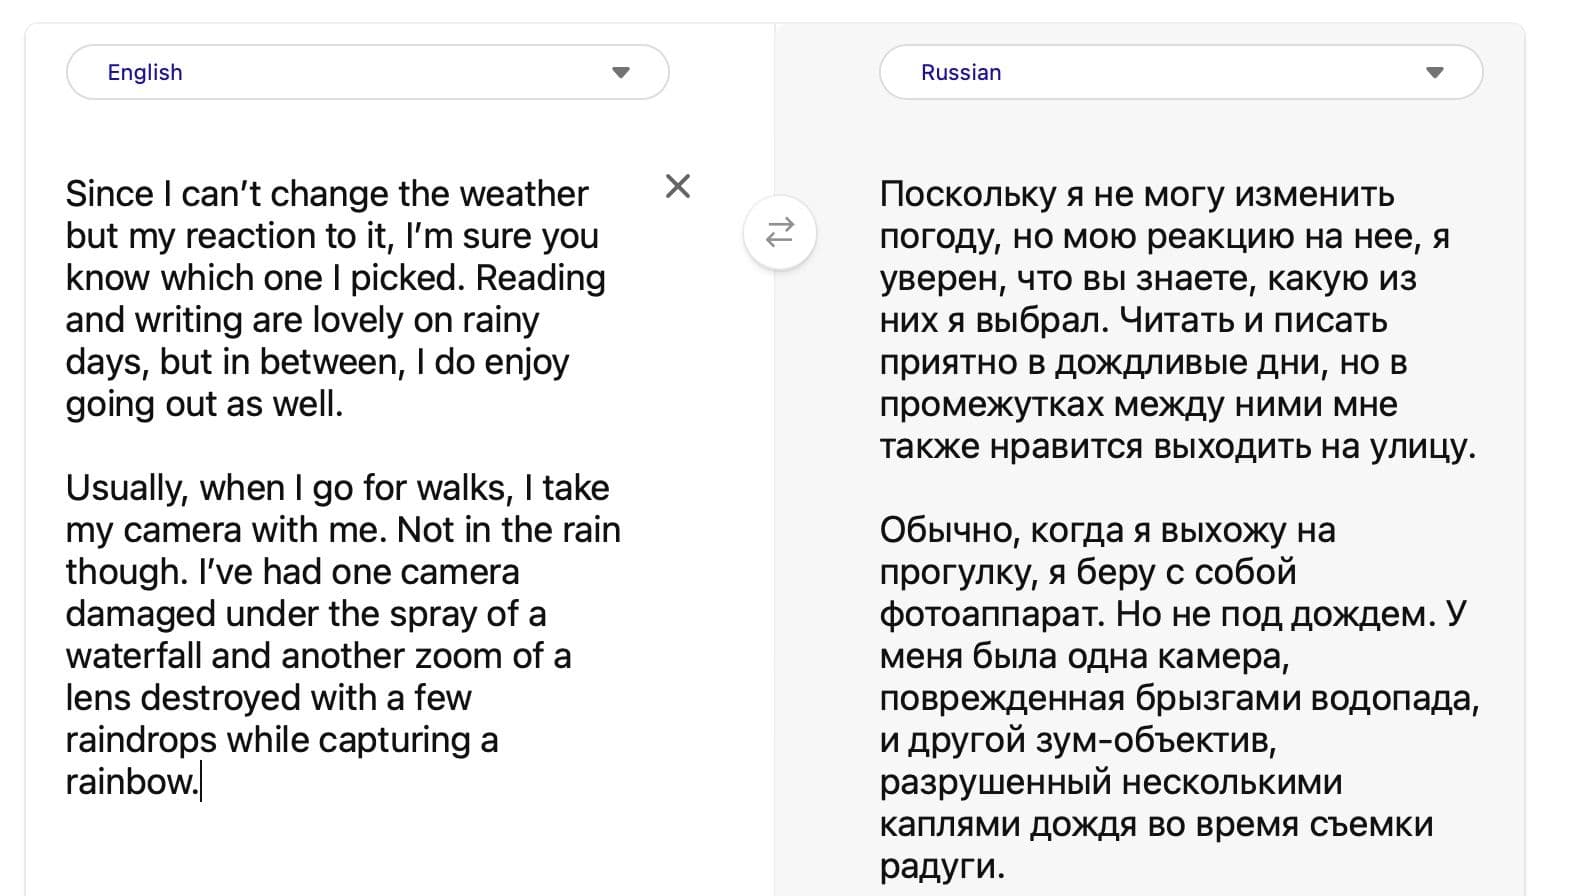Click the word "Usually" in English text
This screenshot has height=896, width=1572.
tap(125, 488)
